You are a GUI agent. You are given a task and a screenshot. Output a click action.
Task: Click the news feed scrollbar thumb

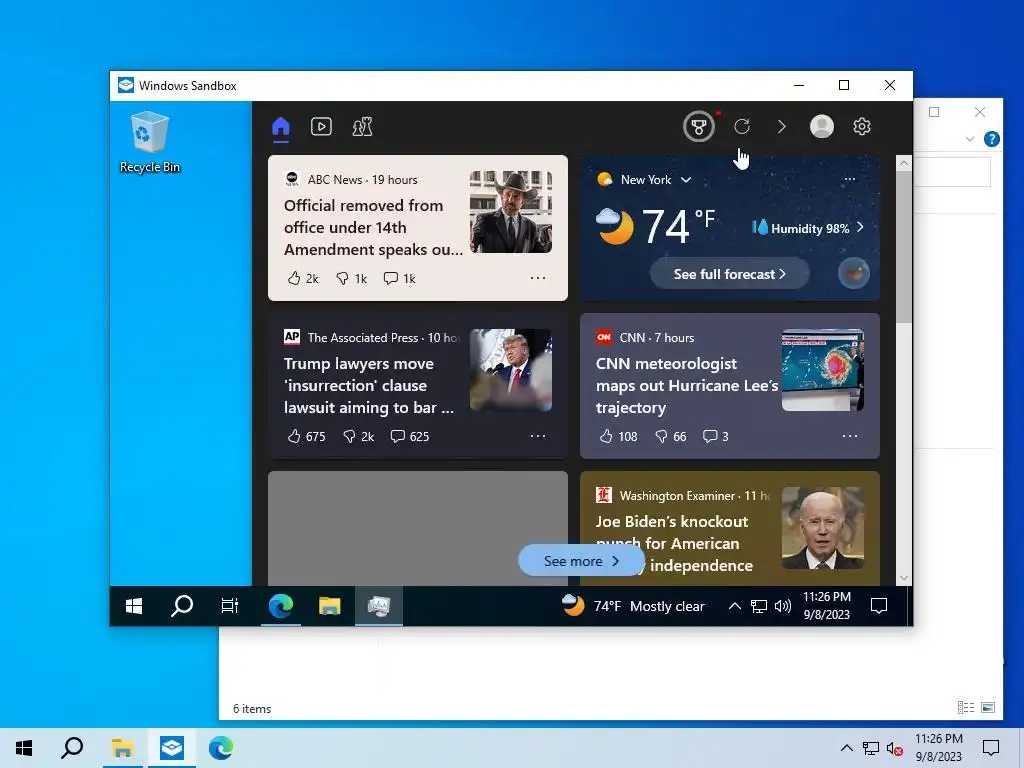click(904, 248)
